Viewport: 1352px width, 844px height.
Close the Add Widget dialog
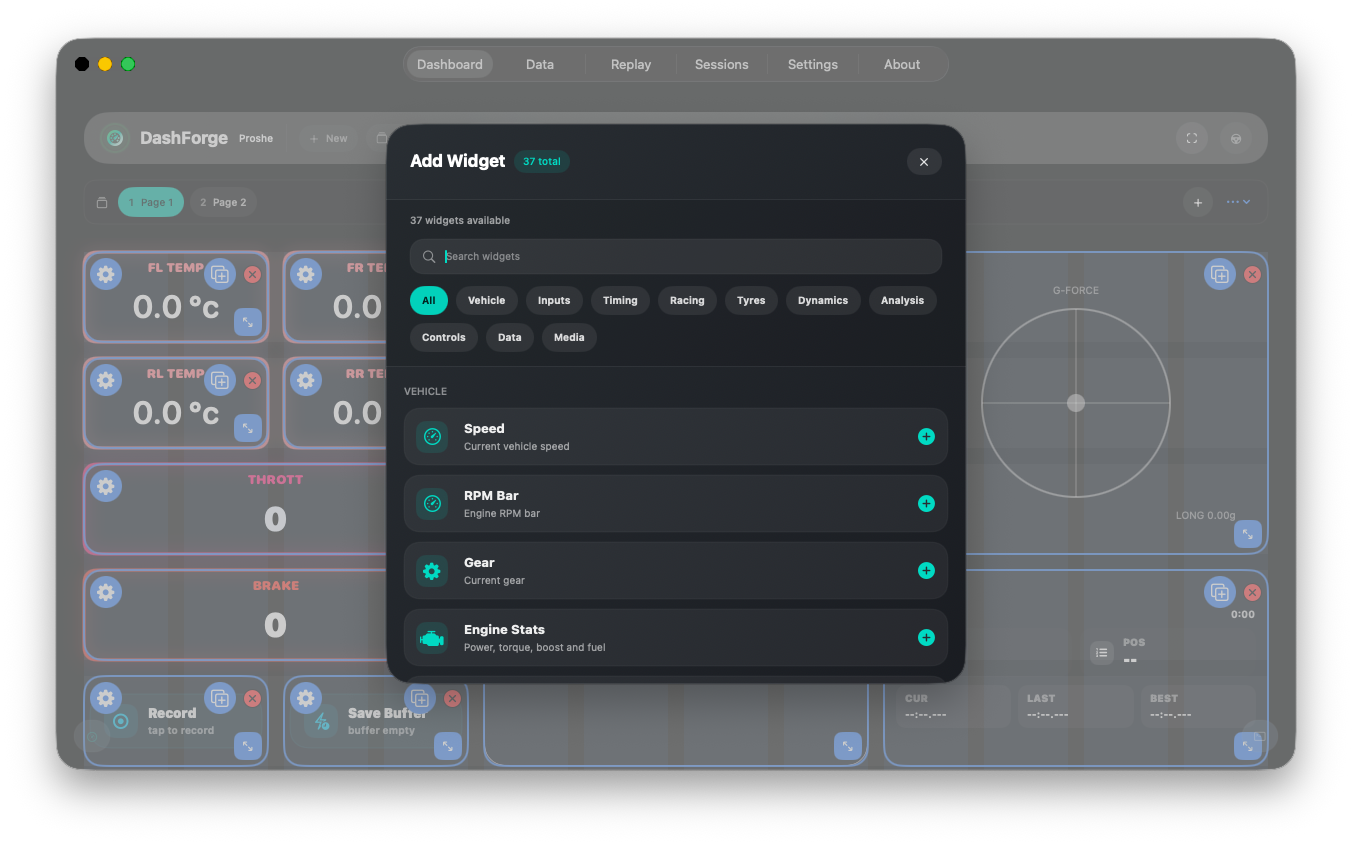tap(924, 161)
